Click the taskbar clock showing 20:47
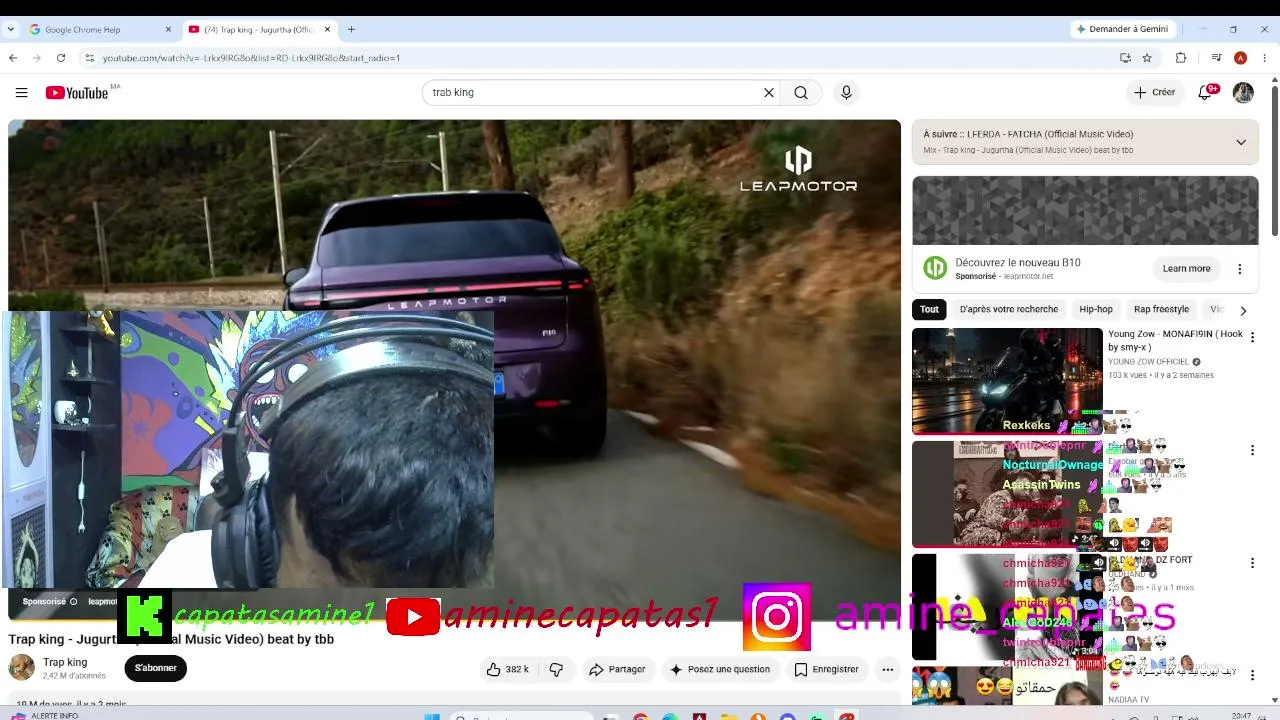 tap(1242, 716)
